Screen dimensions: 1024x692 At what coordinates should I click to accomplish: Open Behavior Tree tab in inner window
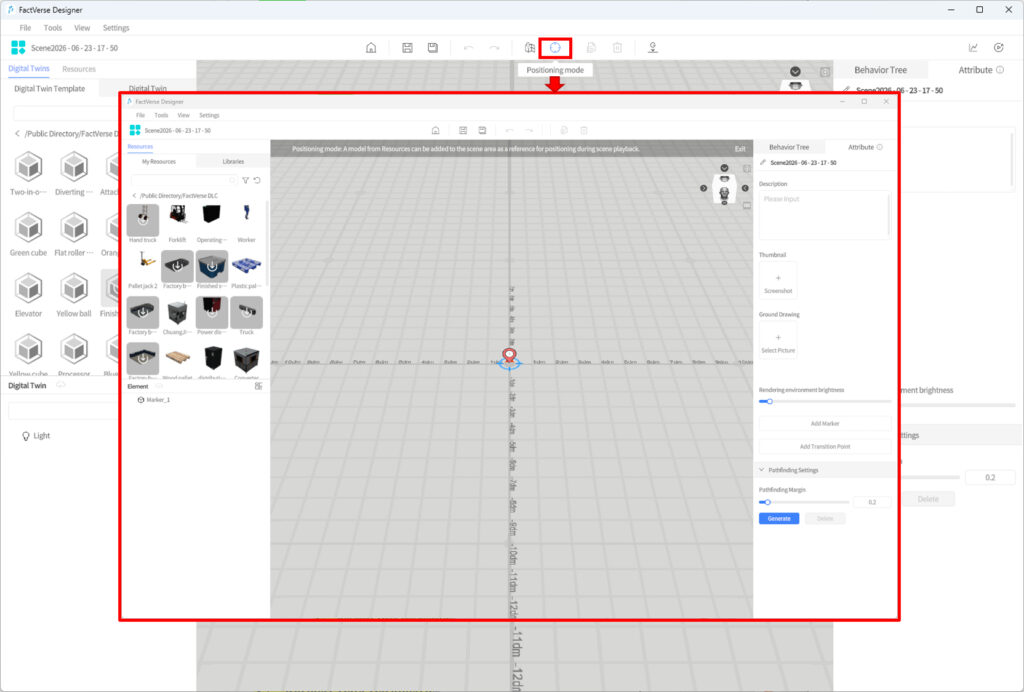789,147
